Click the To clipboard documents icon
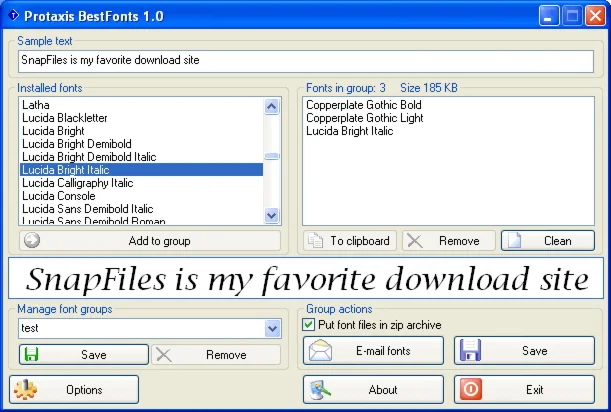 [x=315, y=240]
